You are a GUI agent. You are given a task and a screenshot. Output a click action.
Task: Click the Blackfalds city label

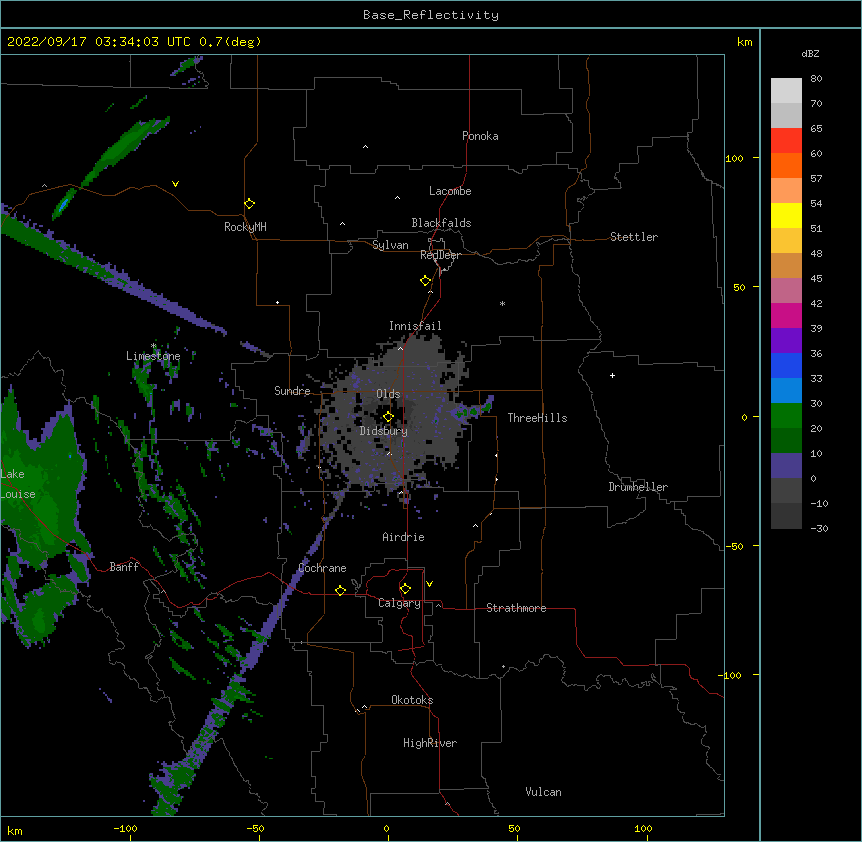(441, 223)
